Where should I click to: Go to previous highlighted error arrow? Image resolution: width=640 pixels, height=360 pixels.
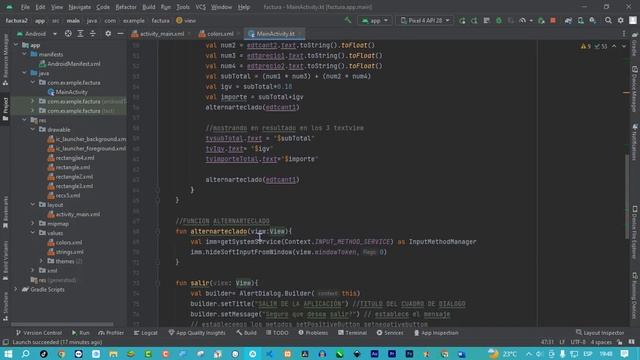pyautogui.click(x=614, y=46)
